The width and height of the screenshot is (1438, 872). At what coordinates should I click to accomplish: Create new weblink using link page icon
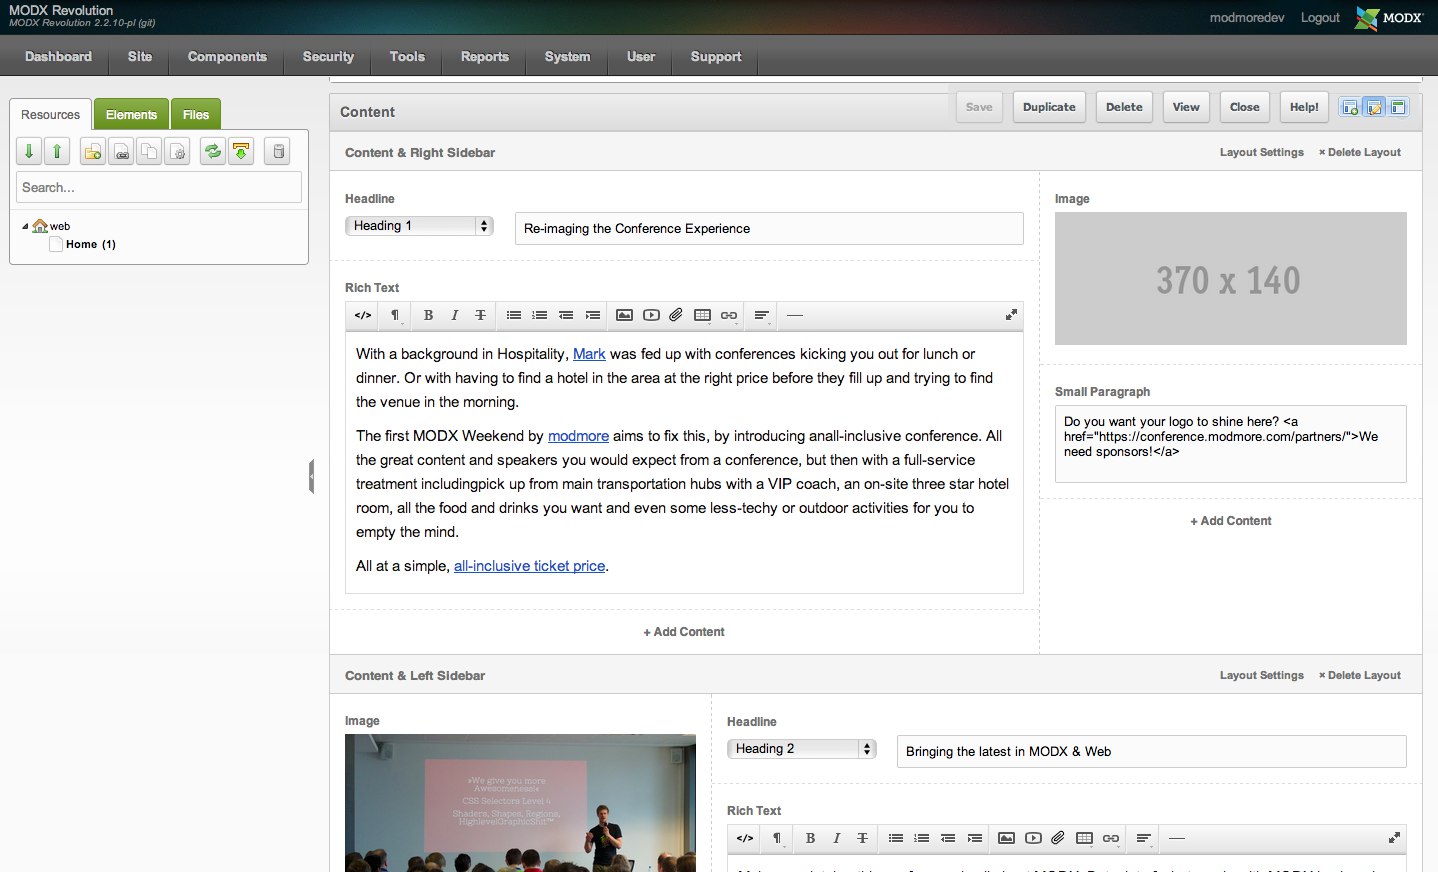click(x=121, y=151)
